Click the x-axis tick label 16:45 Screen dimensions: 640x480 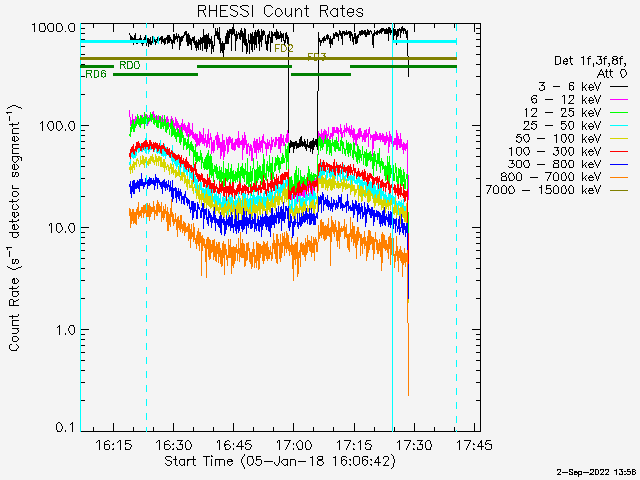tap(233, 444)
